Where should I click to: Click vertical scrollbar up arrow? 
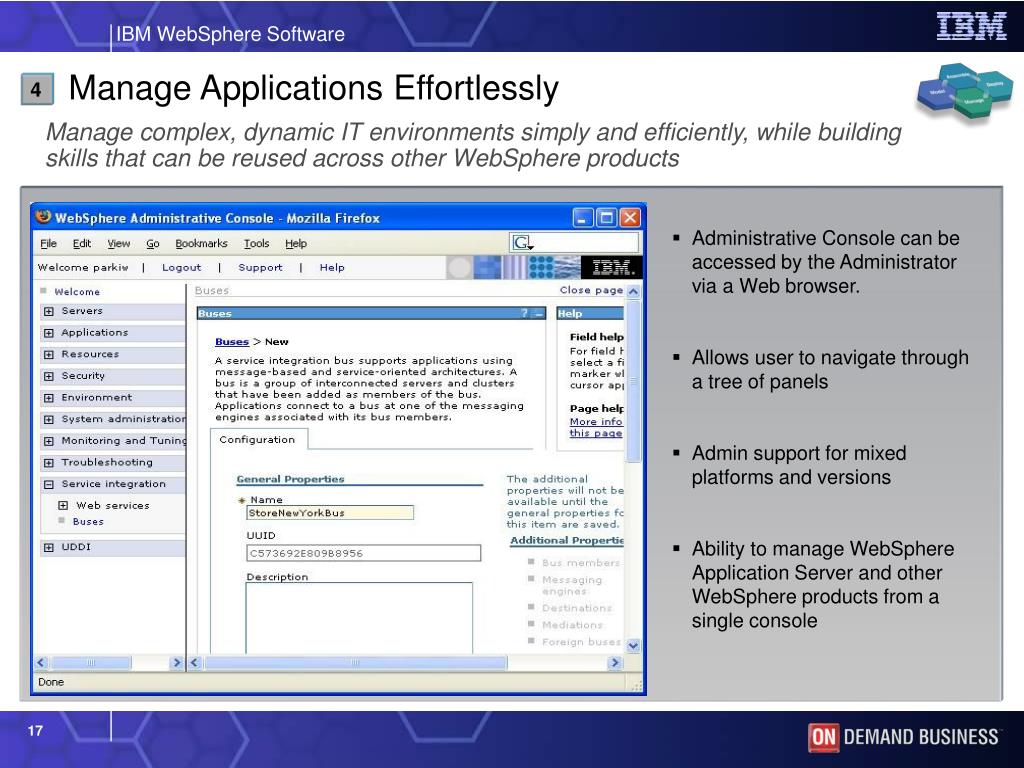point(633,291)
